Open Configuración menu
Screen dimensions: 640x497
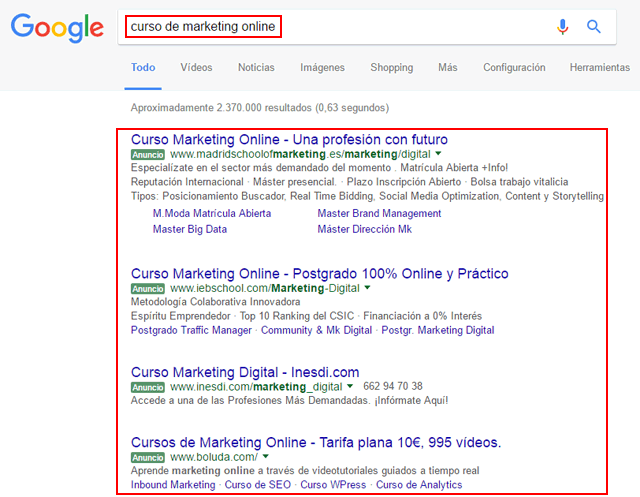click(514, 67)
